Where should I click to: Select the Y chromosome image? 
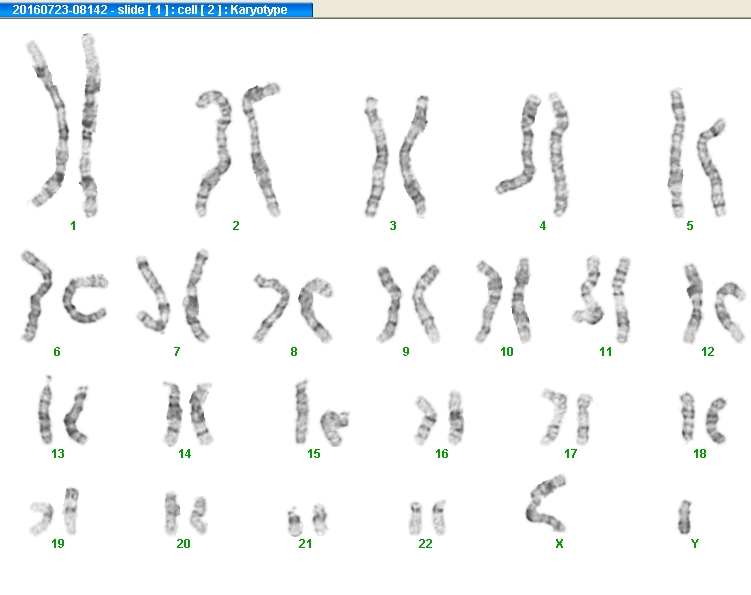click(x=685, y=517)
